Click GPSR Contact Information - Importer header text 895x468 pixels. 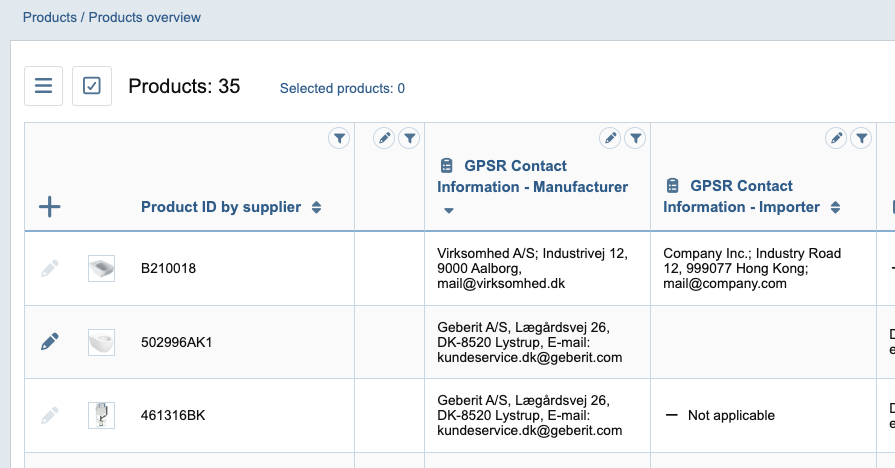[x=741, y=196]
